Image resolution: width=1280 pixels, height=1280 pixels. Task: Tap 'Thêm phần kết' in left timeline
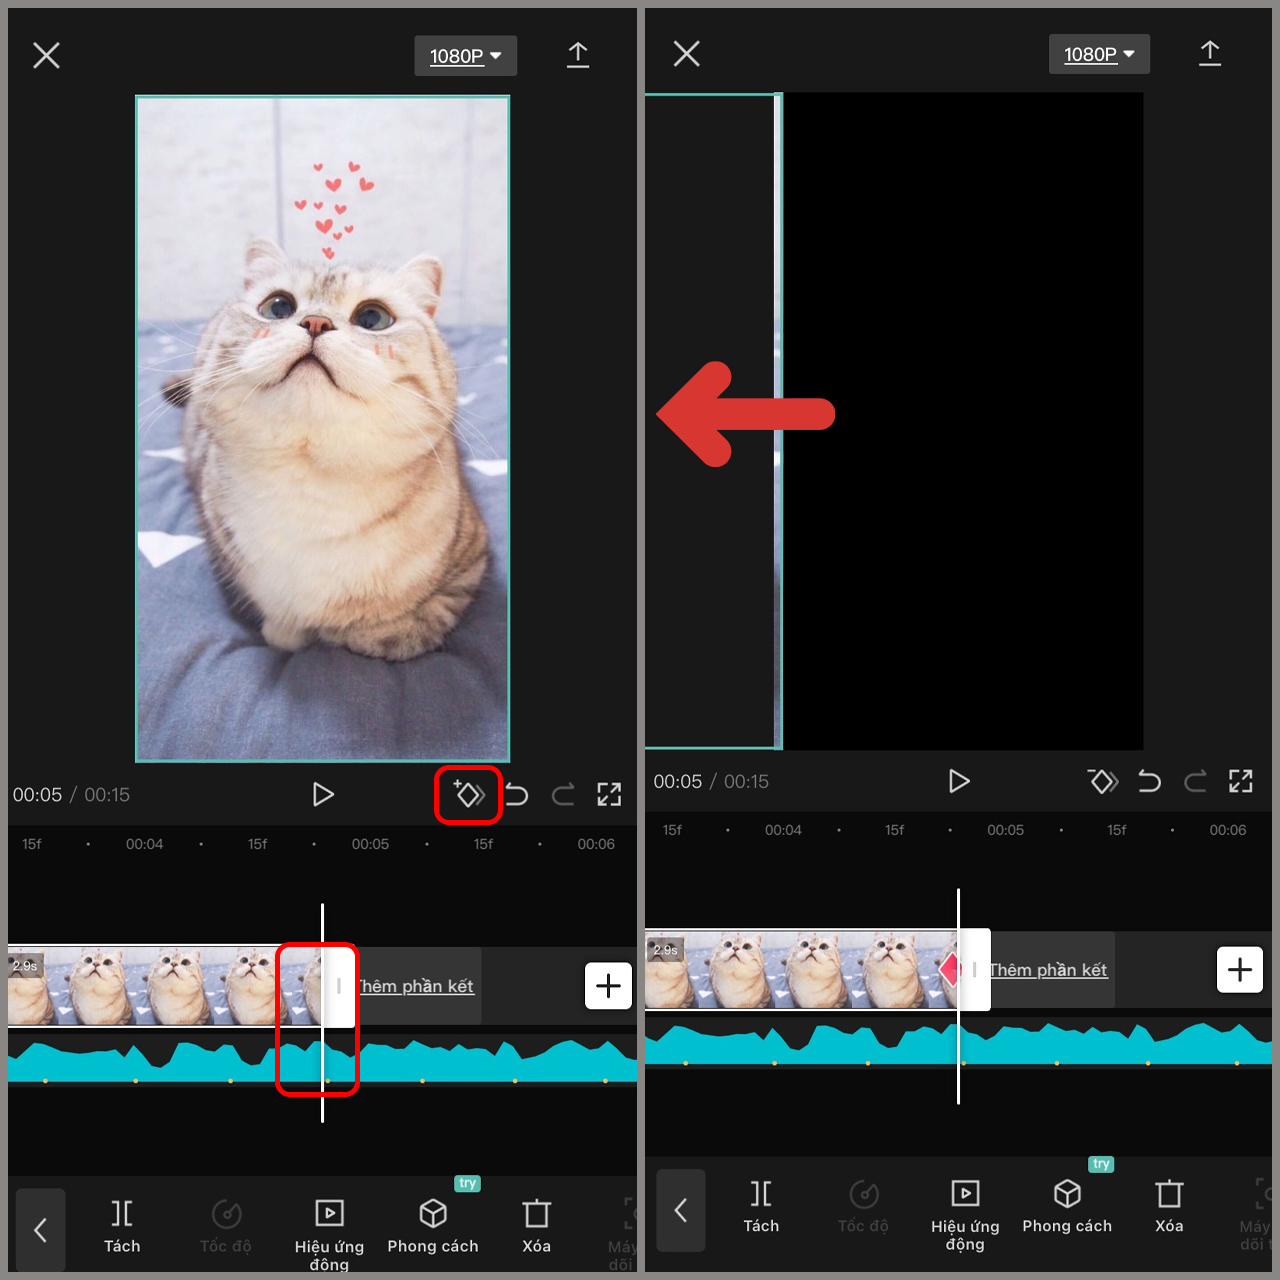(417, 986)
